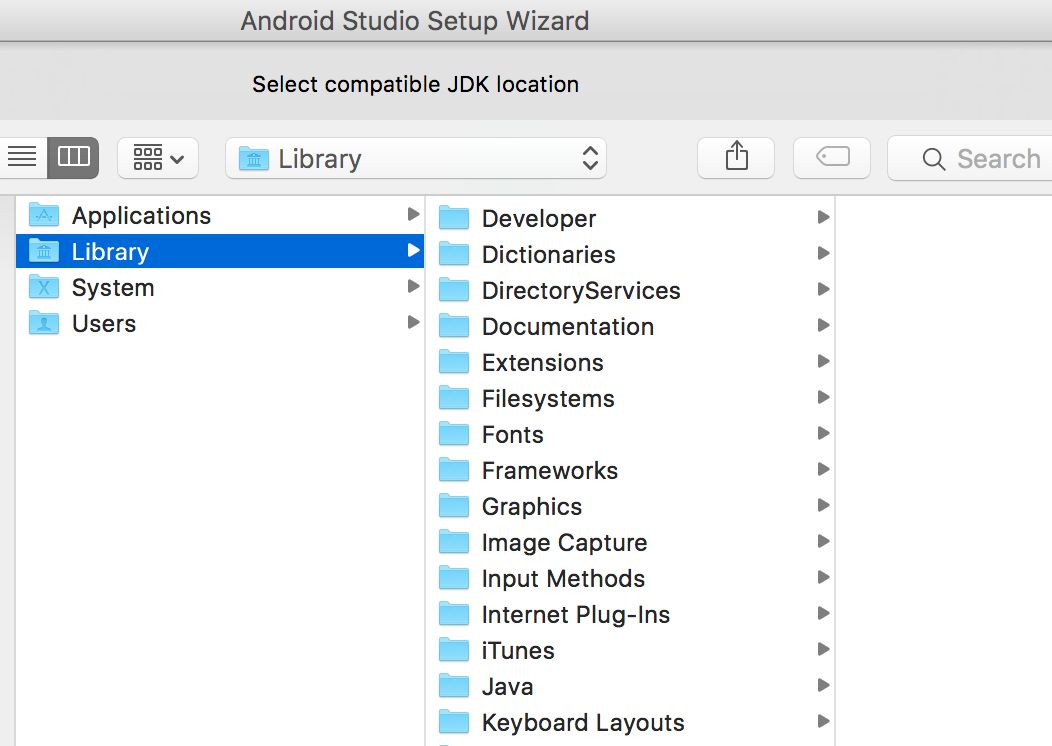Switch to list view mode

tap(23, 158)
